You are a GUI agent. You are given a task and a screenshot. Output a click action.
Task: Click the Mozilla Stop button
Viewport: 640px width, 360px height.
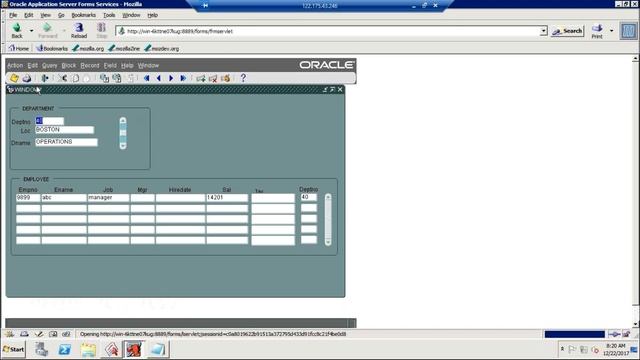tap(102, 31)
